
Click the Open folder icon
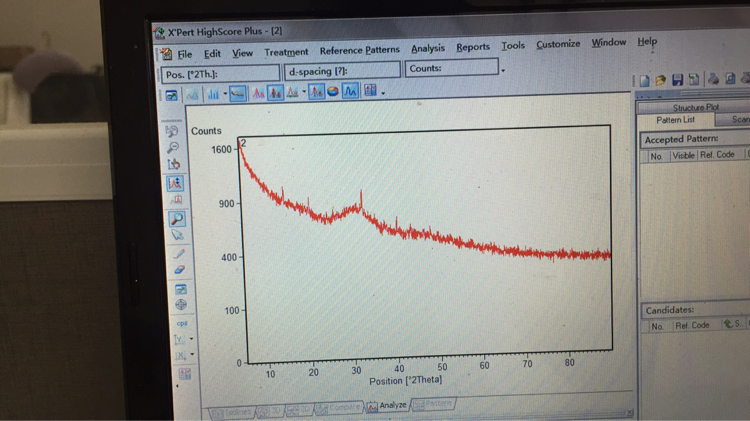661,80
